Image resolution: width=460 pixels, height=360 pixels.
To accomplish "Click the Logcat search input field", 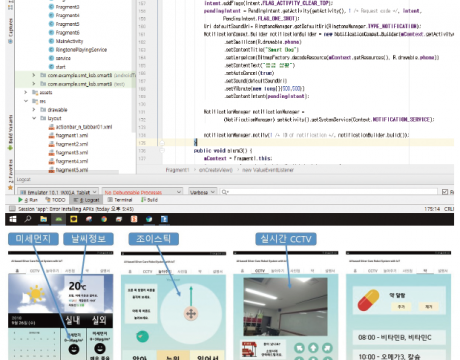I will pos(329,192).
